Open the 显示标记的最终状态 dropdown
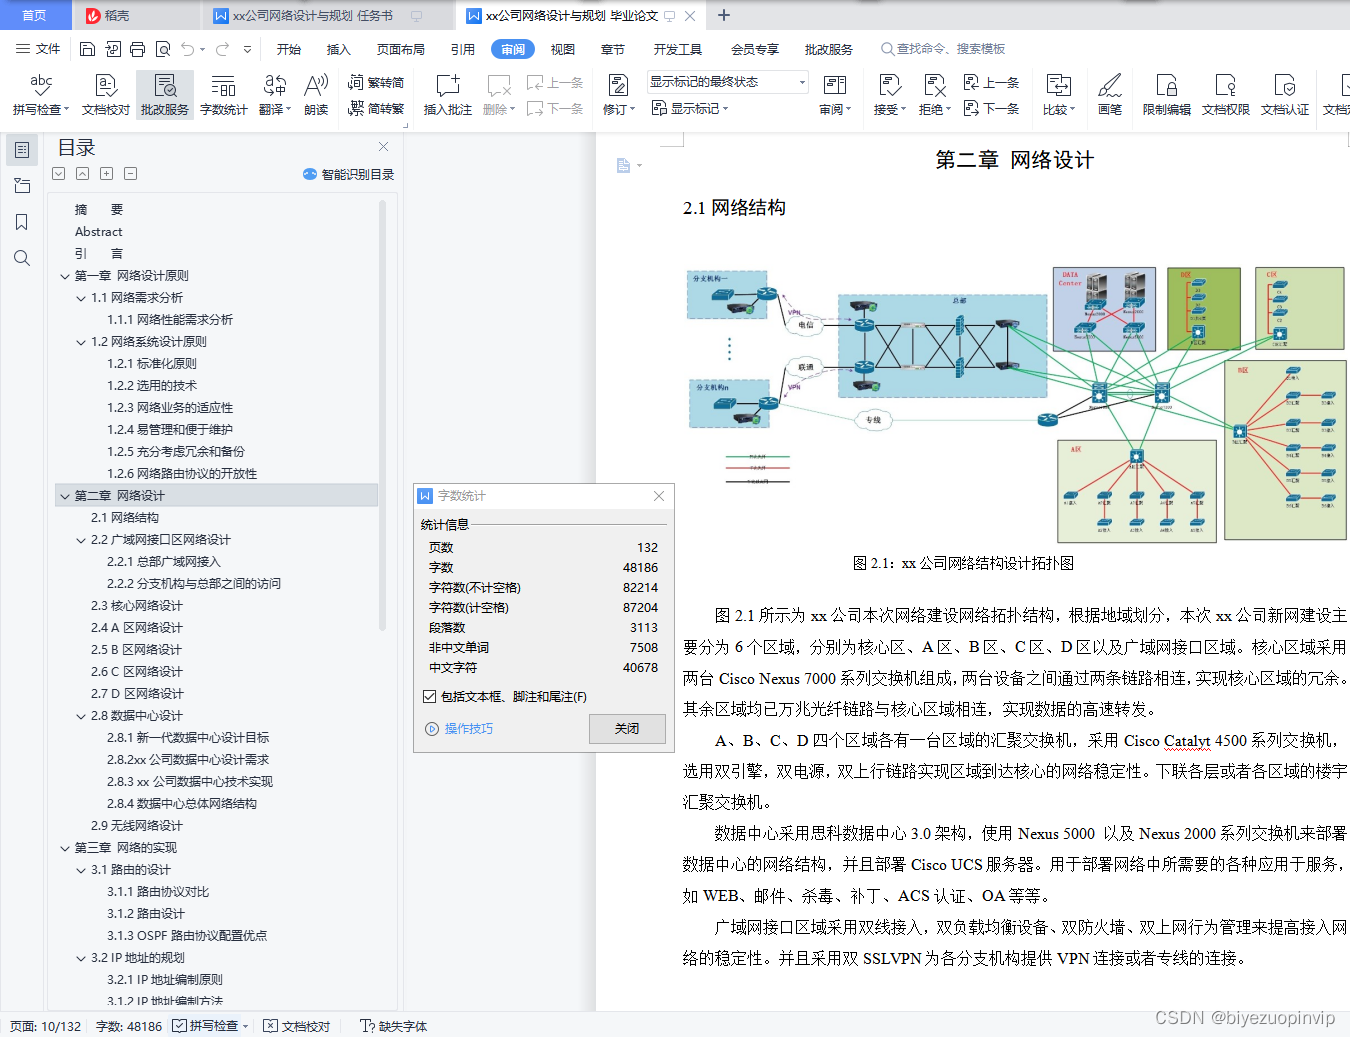 [800, 81]
